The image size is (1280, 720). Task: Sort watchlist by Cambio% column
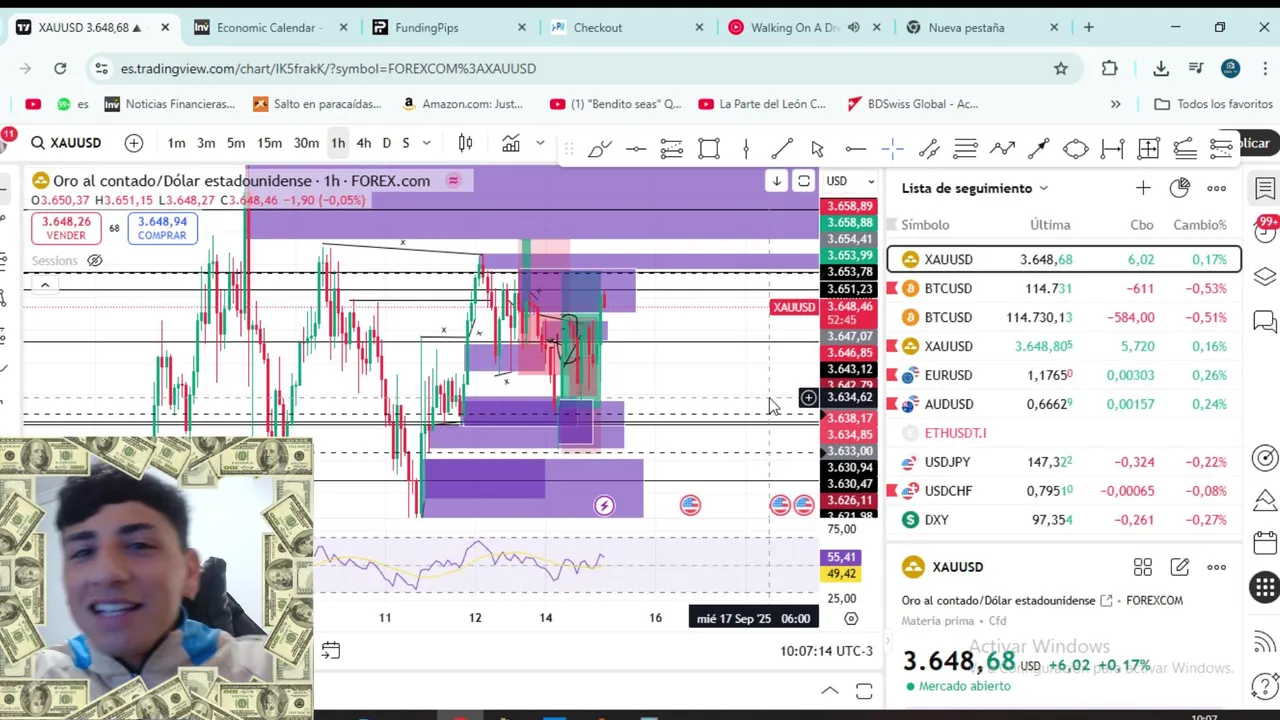pos(1200,225)
